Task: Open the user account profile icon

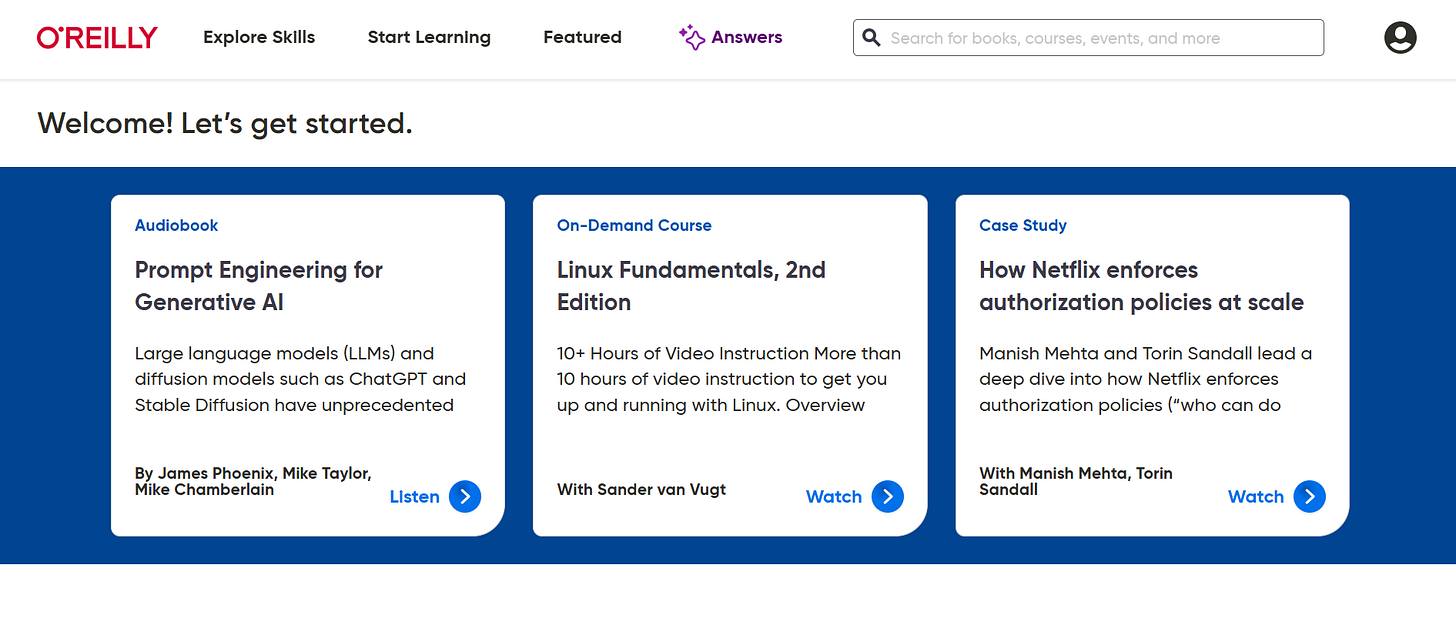Action: coord(1400,38)
